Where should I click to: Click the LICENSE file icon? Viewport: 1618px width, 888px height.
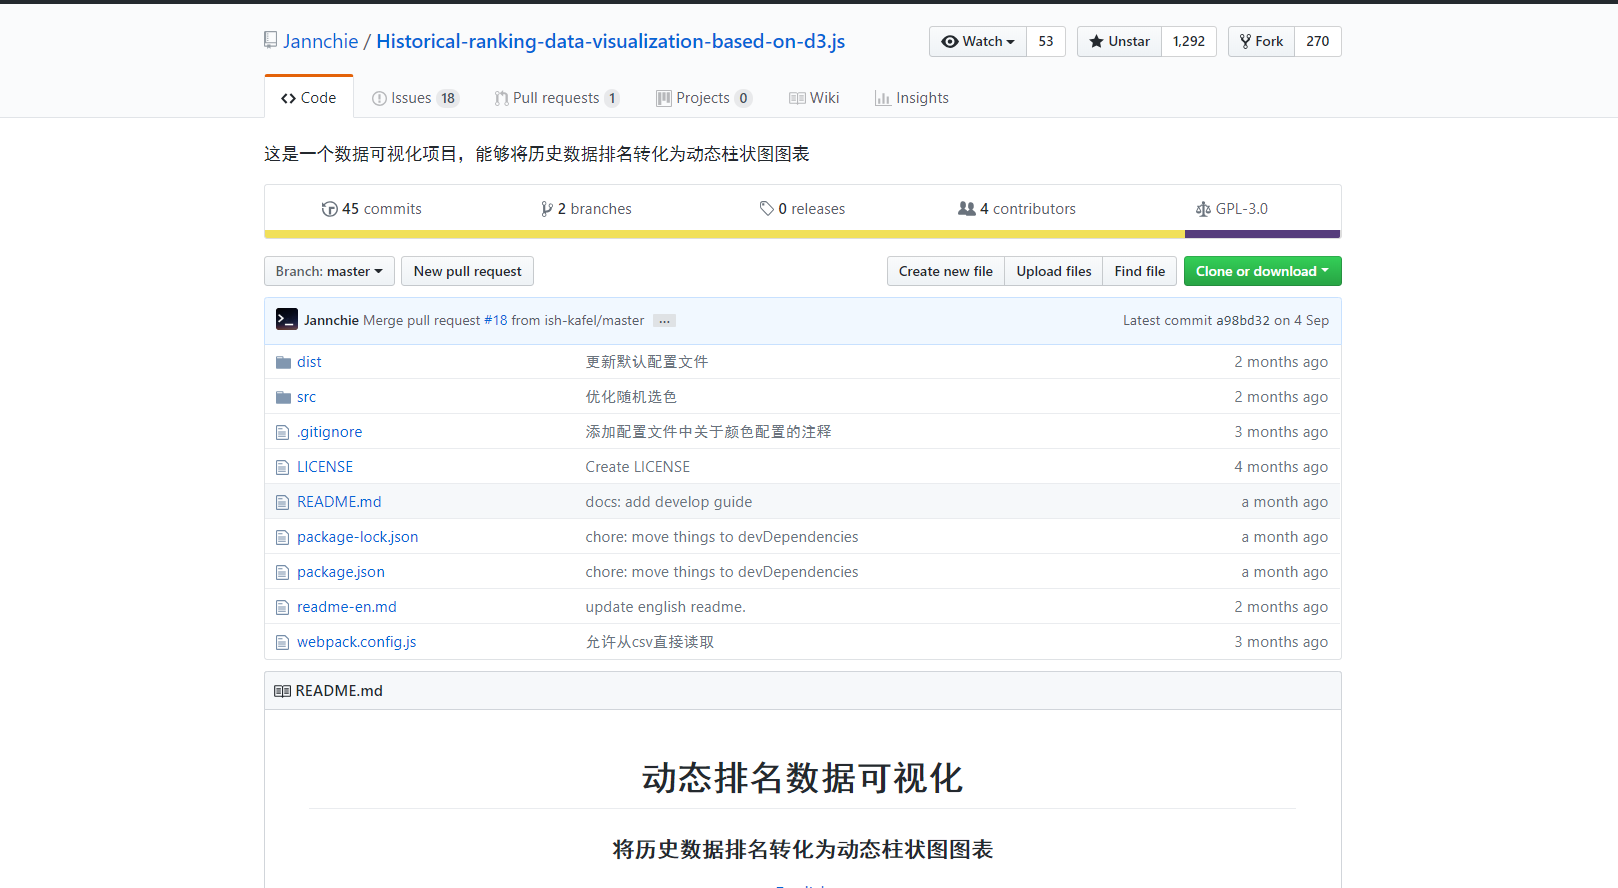tap(283, 467)
